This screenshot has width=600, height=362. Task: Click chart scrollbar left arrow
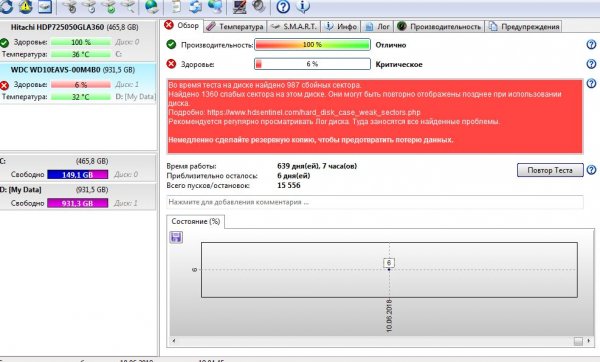pyautogui.click(x=173, y=341)
